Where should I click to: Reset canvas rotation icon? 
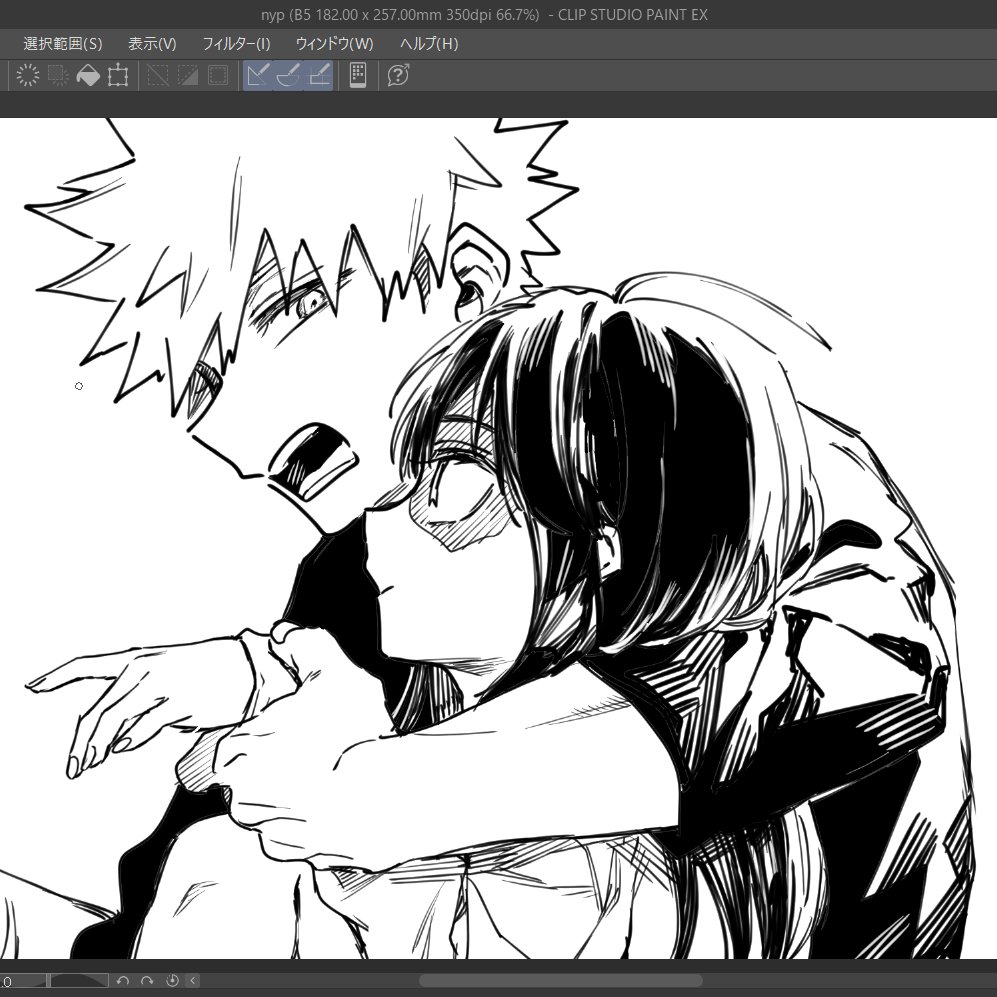coord(172,980)
